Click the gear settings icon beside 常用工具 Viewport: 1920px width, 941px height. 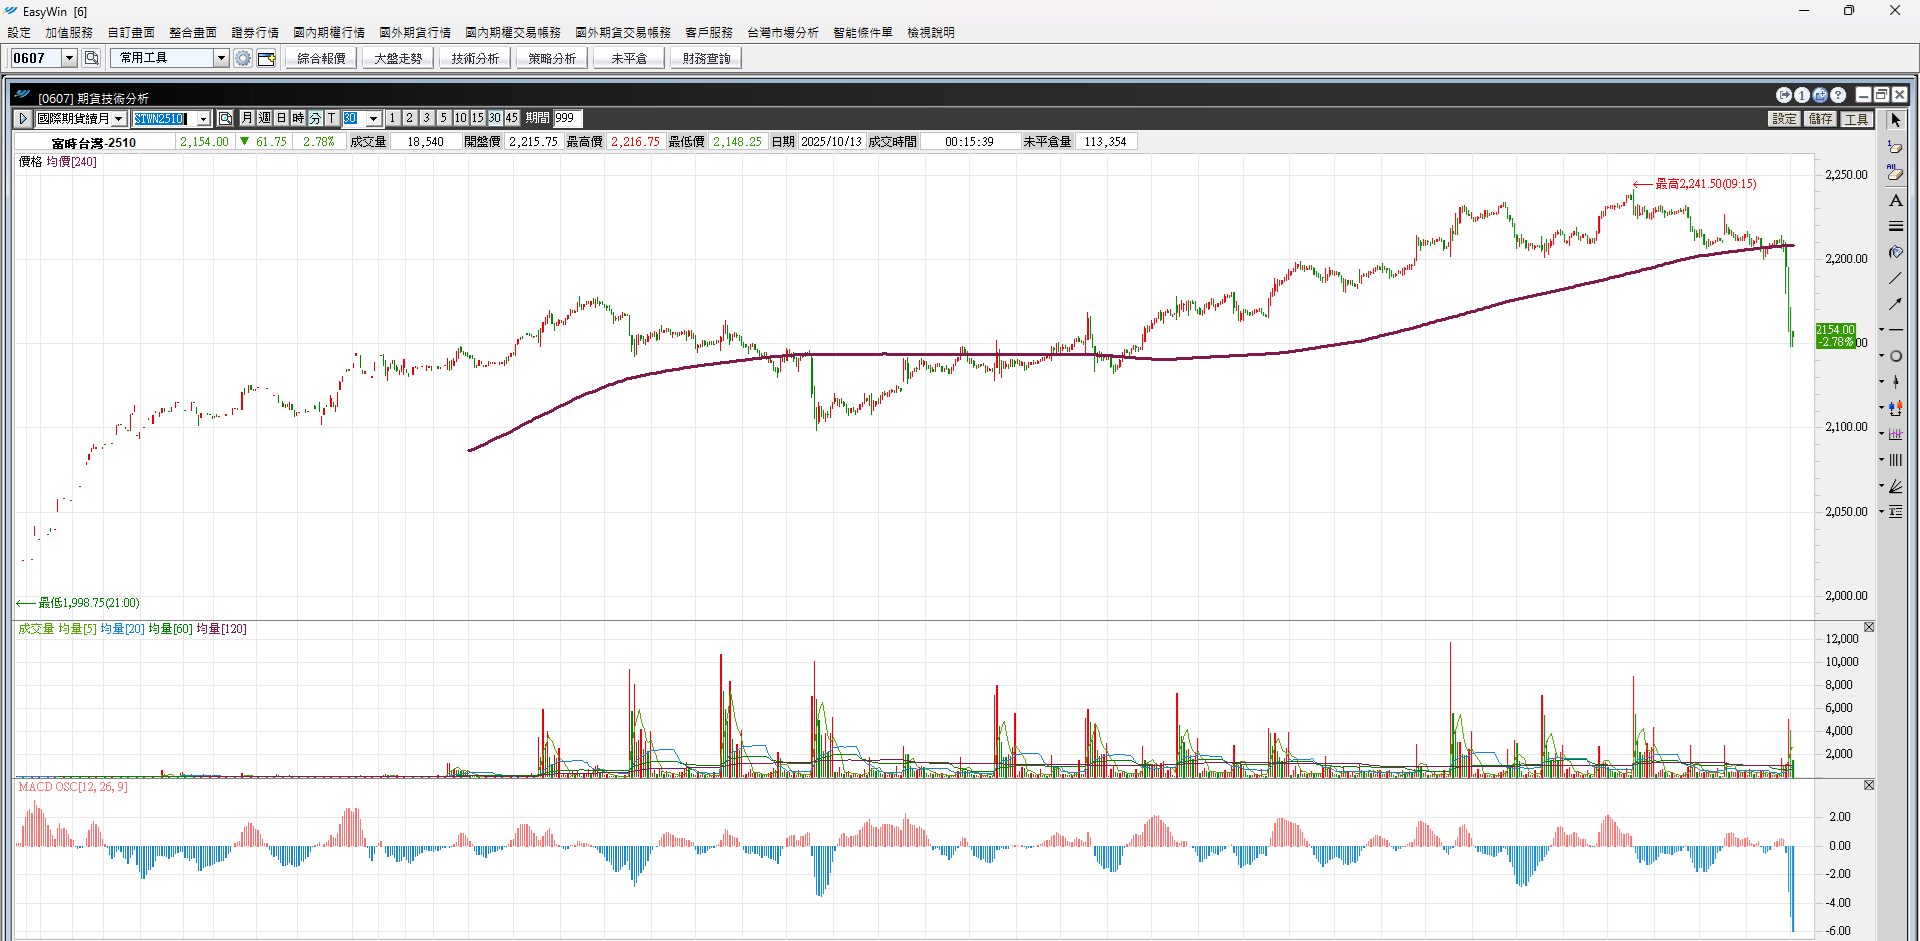point(242,58)
